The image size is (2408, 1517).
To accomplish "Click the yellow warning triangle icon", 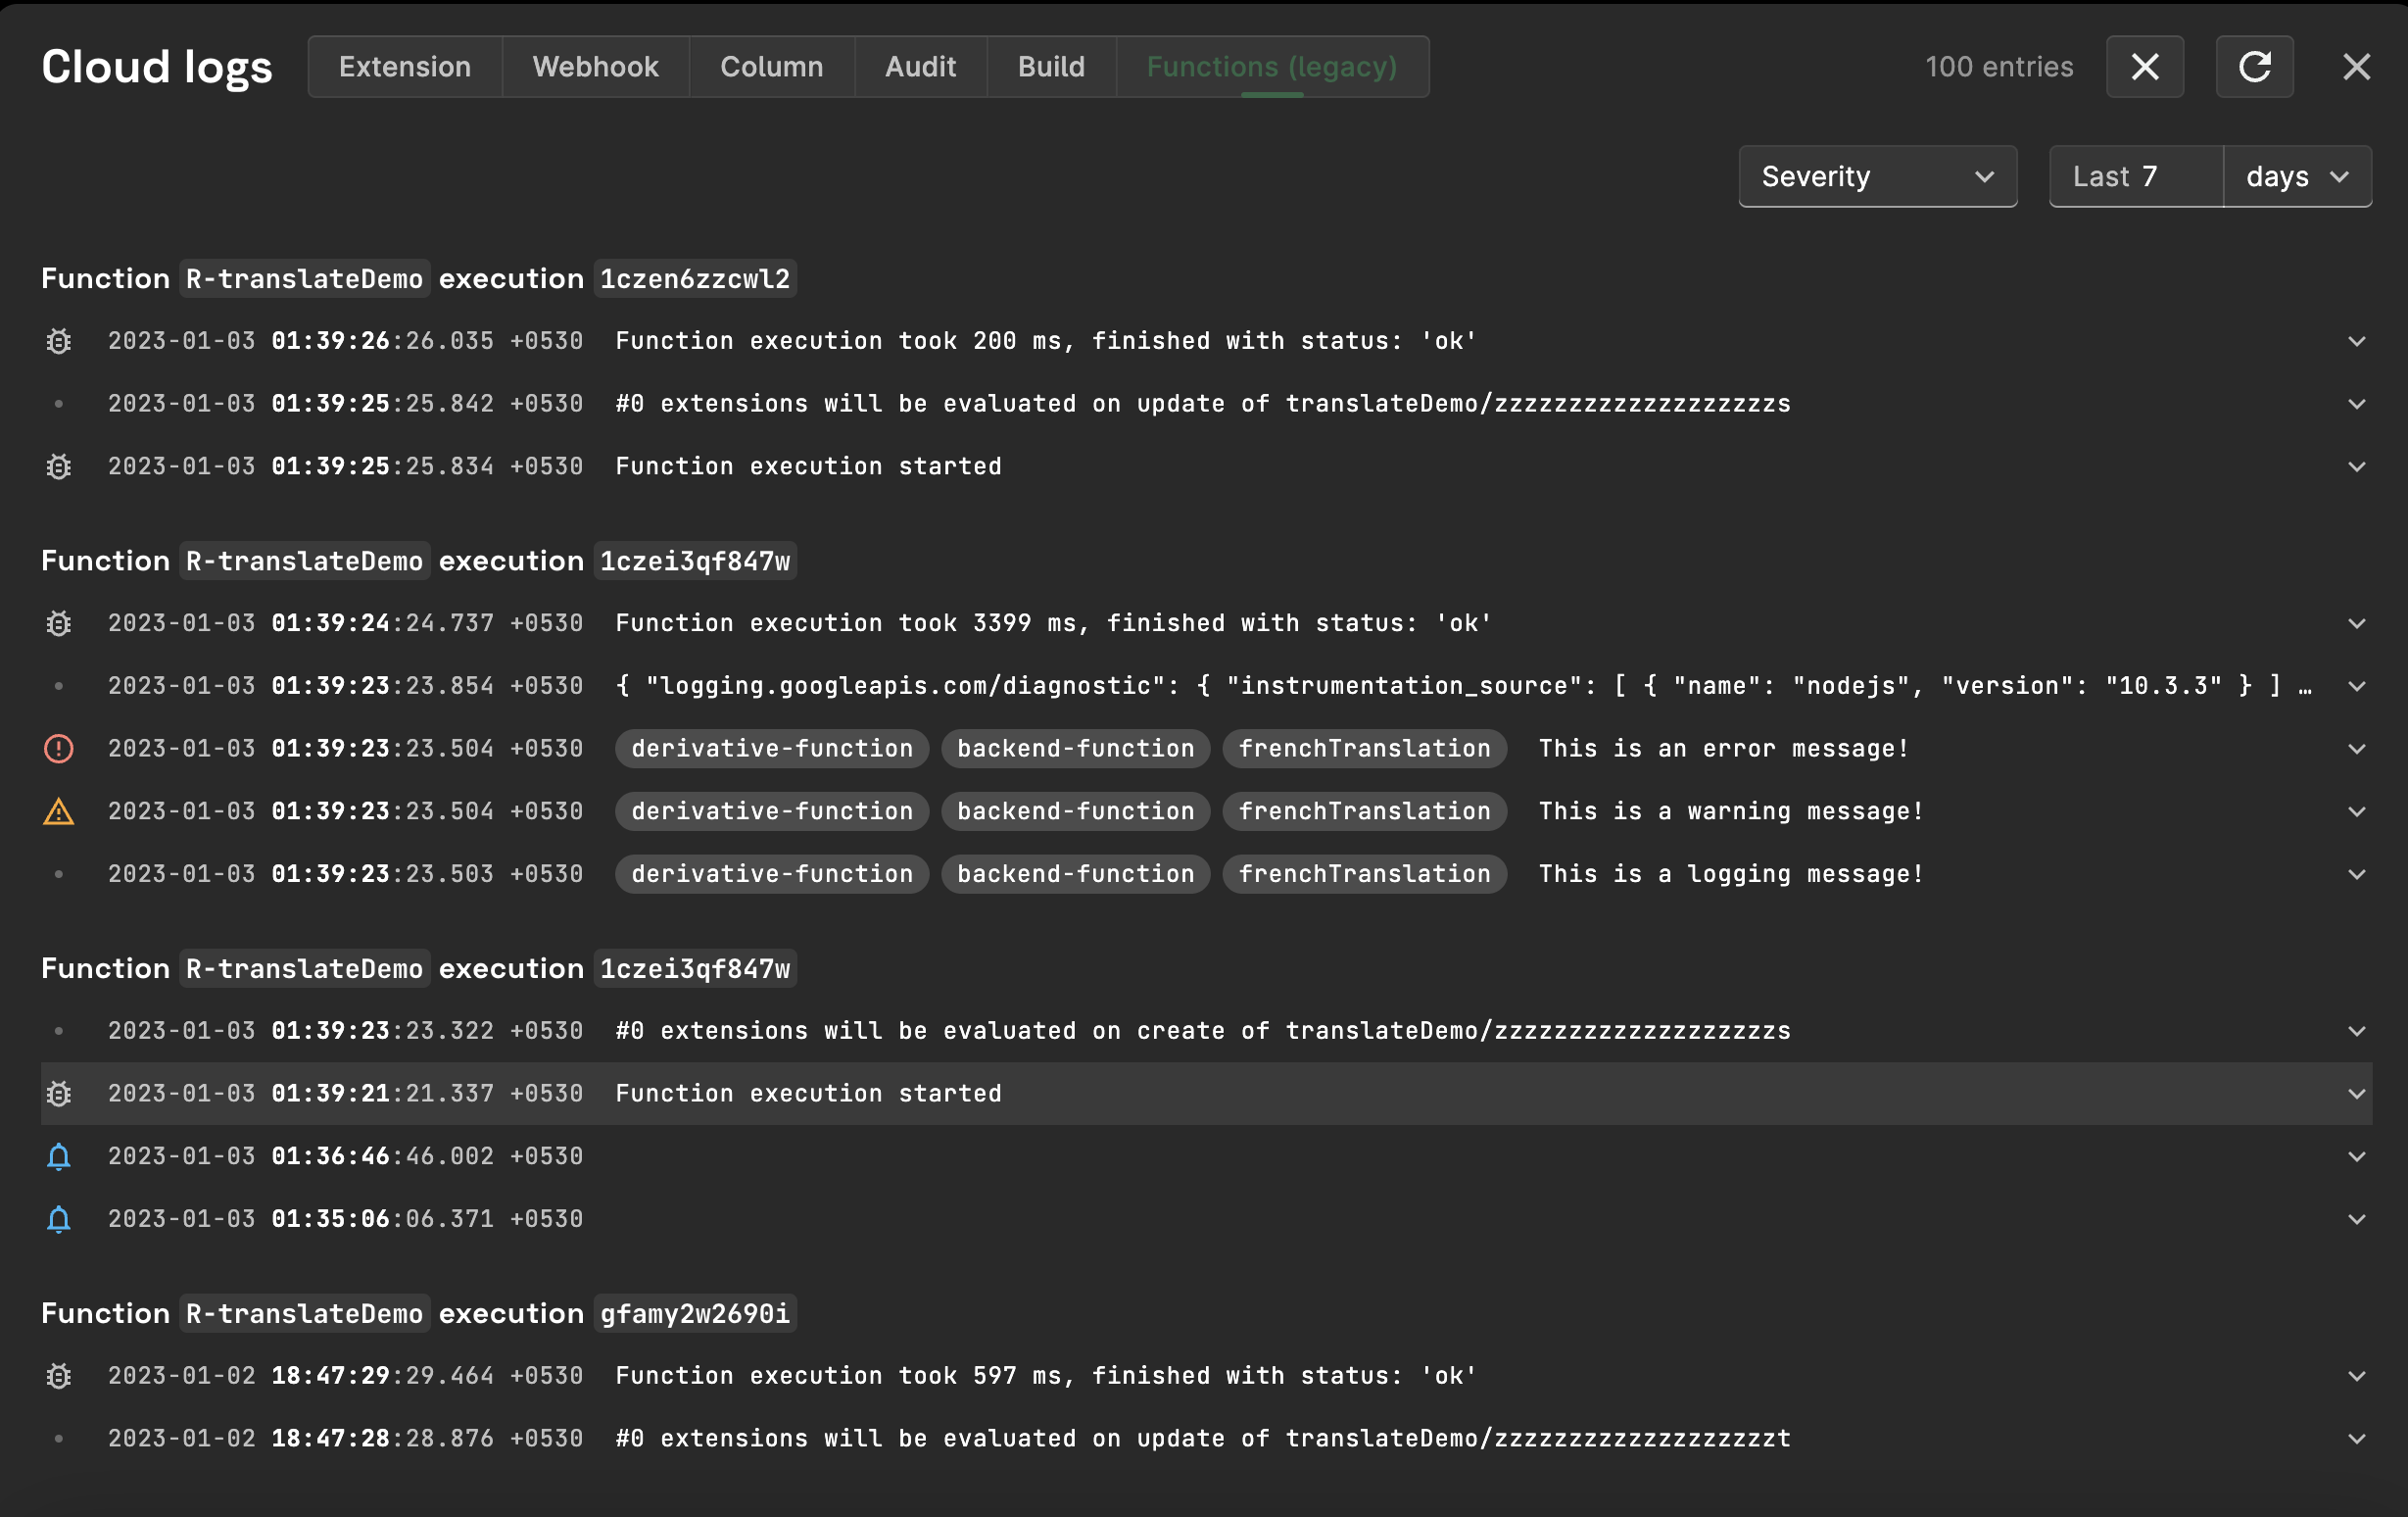I will click(59, 811).
